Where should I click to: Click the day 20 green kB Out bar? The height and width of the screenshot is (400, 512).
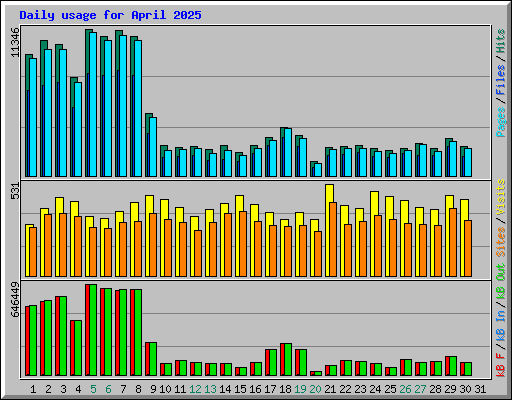coord(318,373)
